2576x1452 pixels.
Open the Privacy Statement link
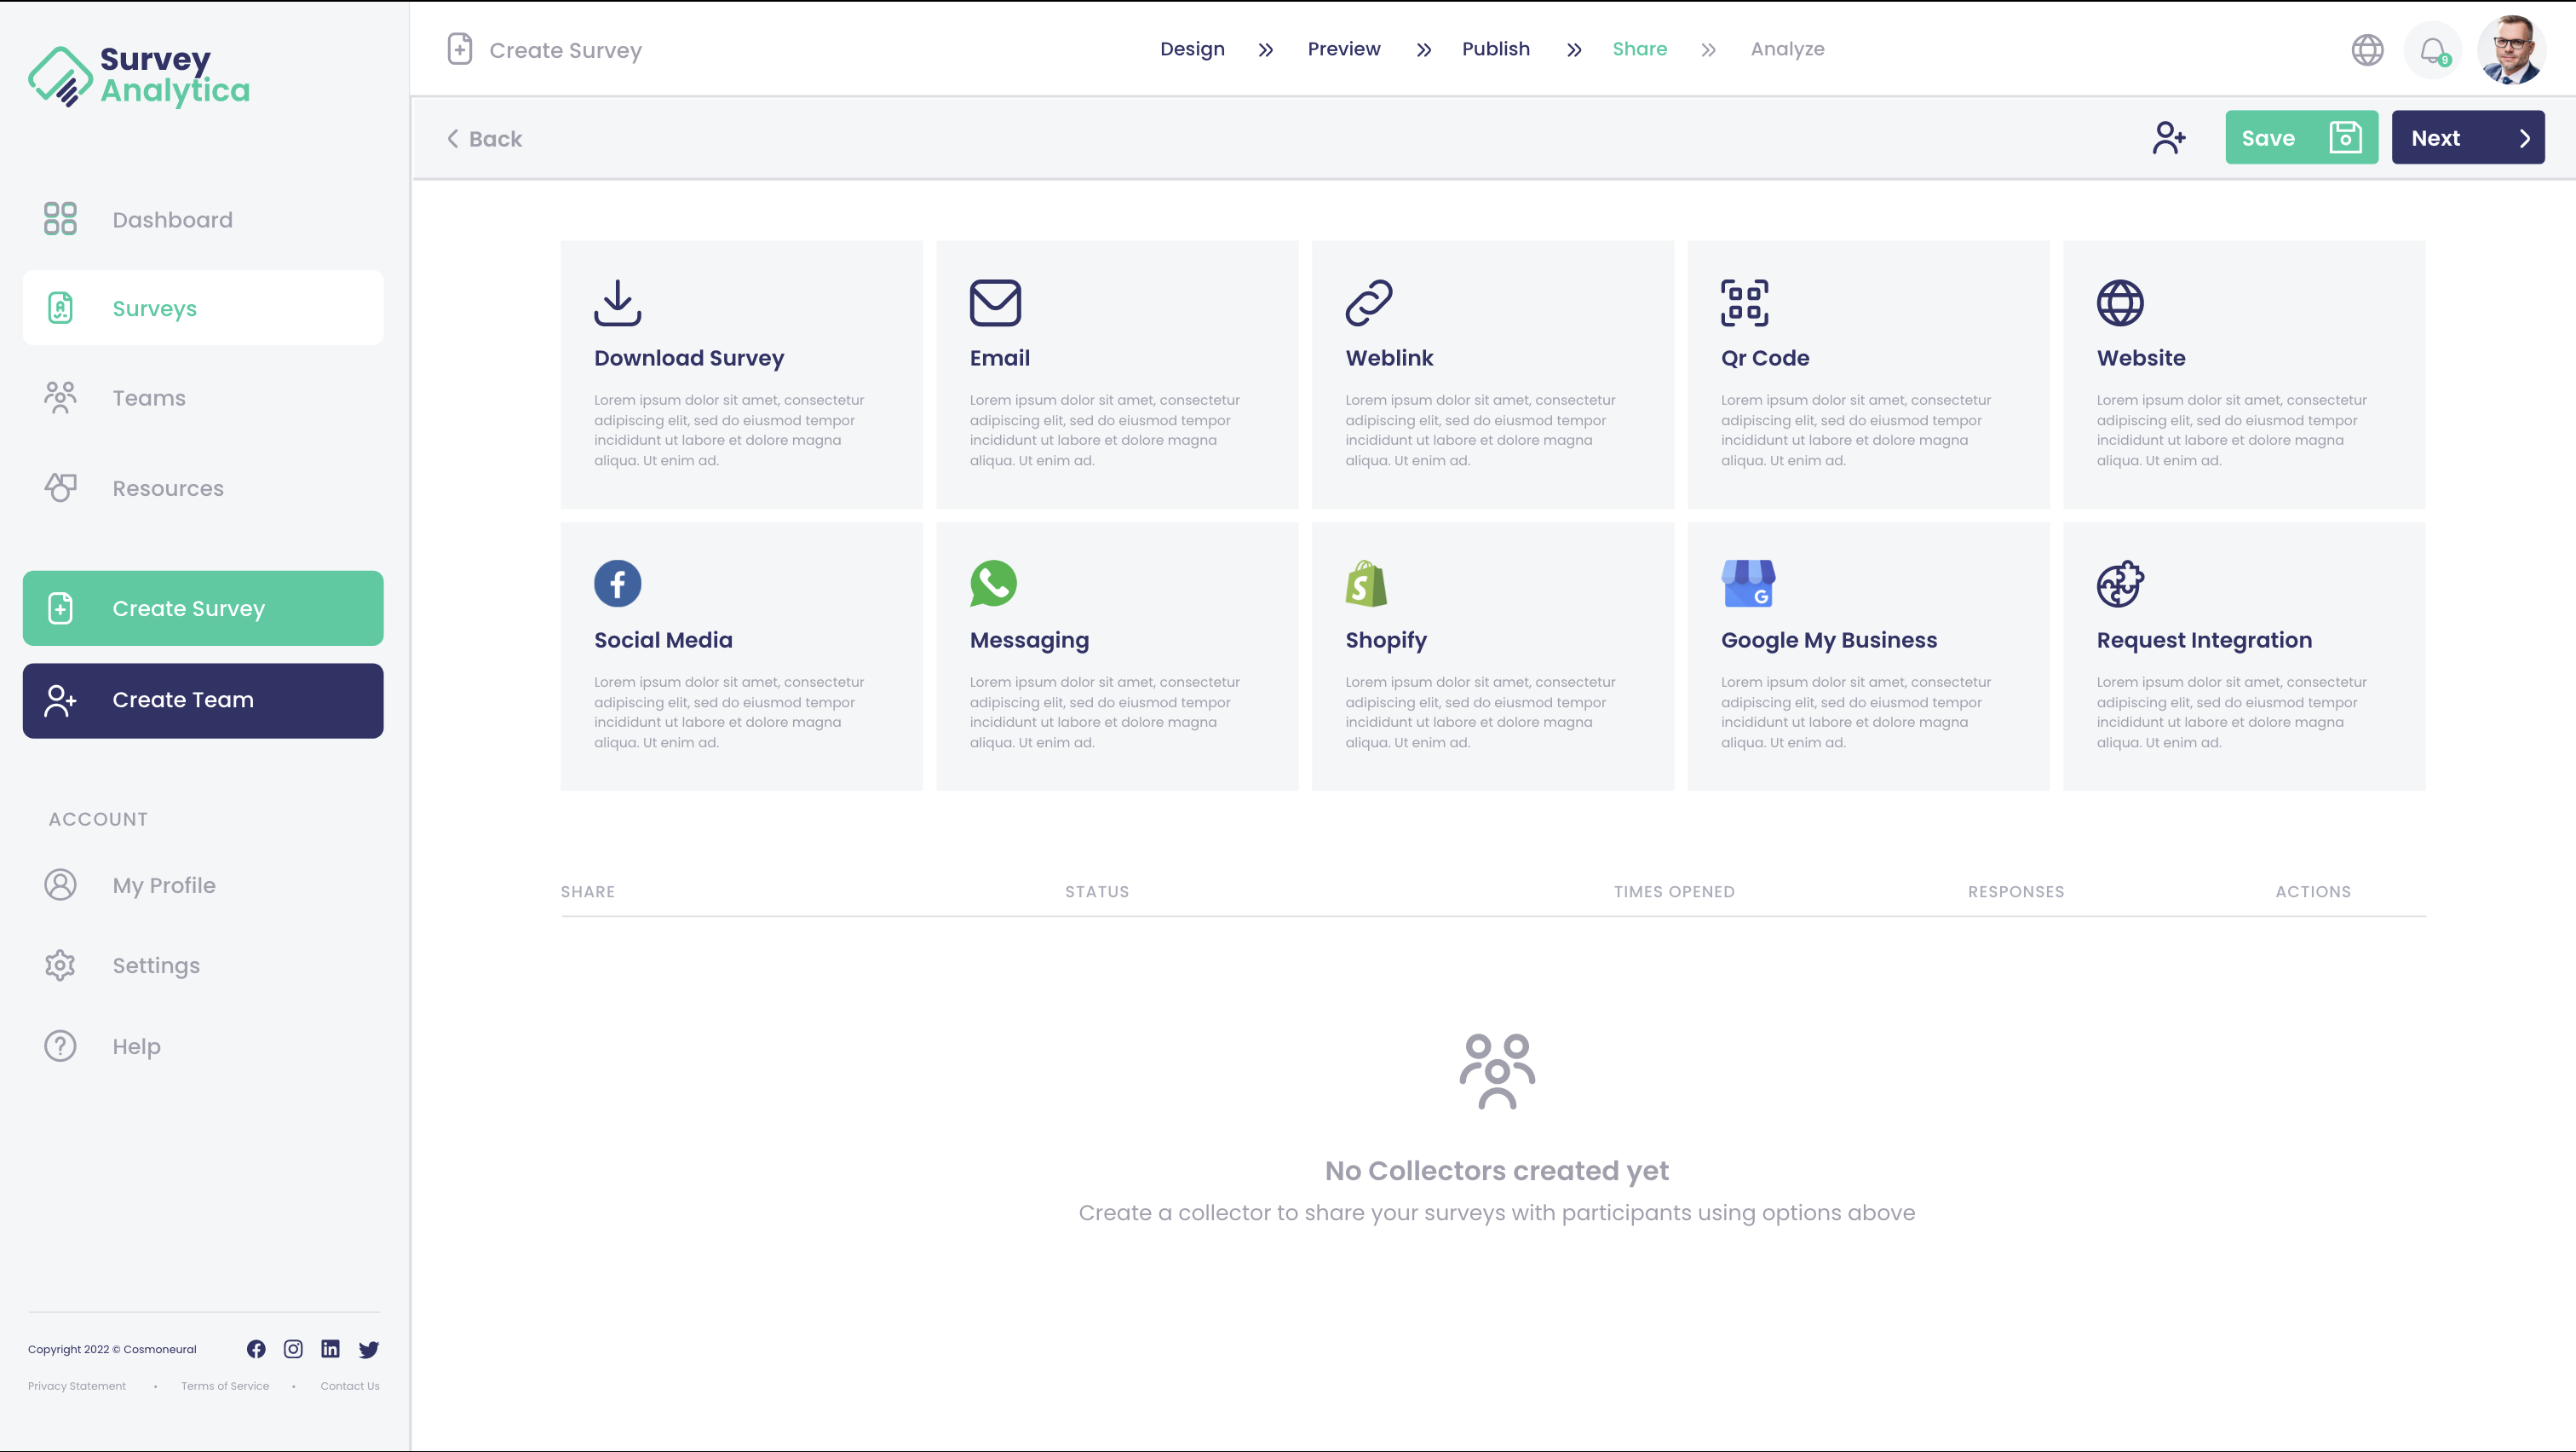pos(76,1386)
